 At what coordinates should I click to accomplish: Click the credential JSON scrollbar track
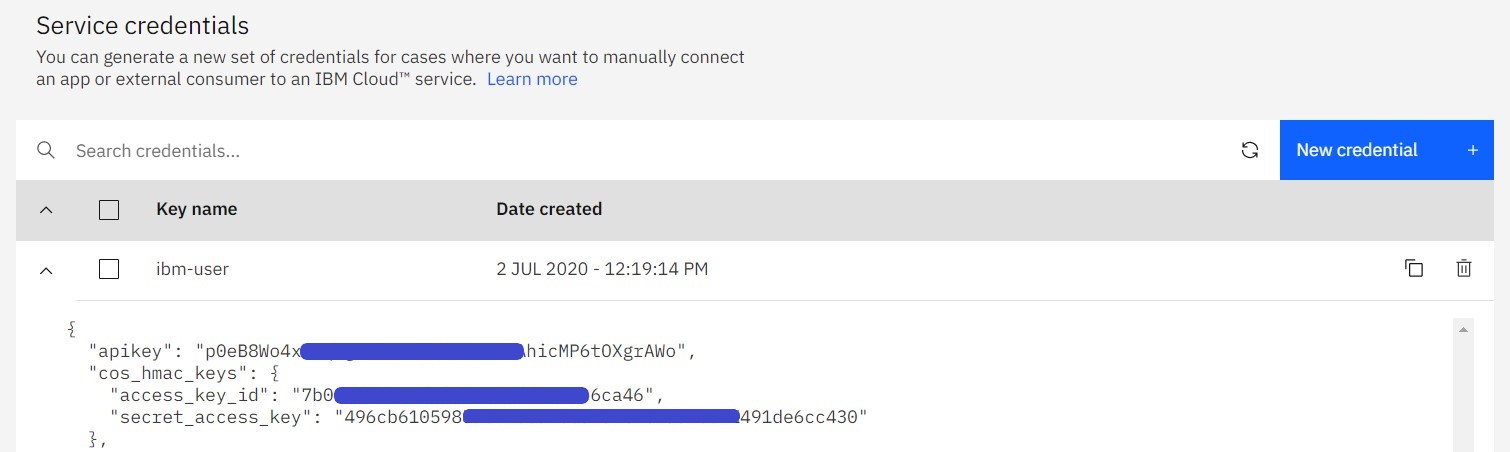point(1463,400)
